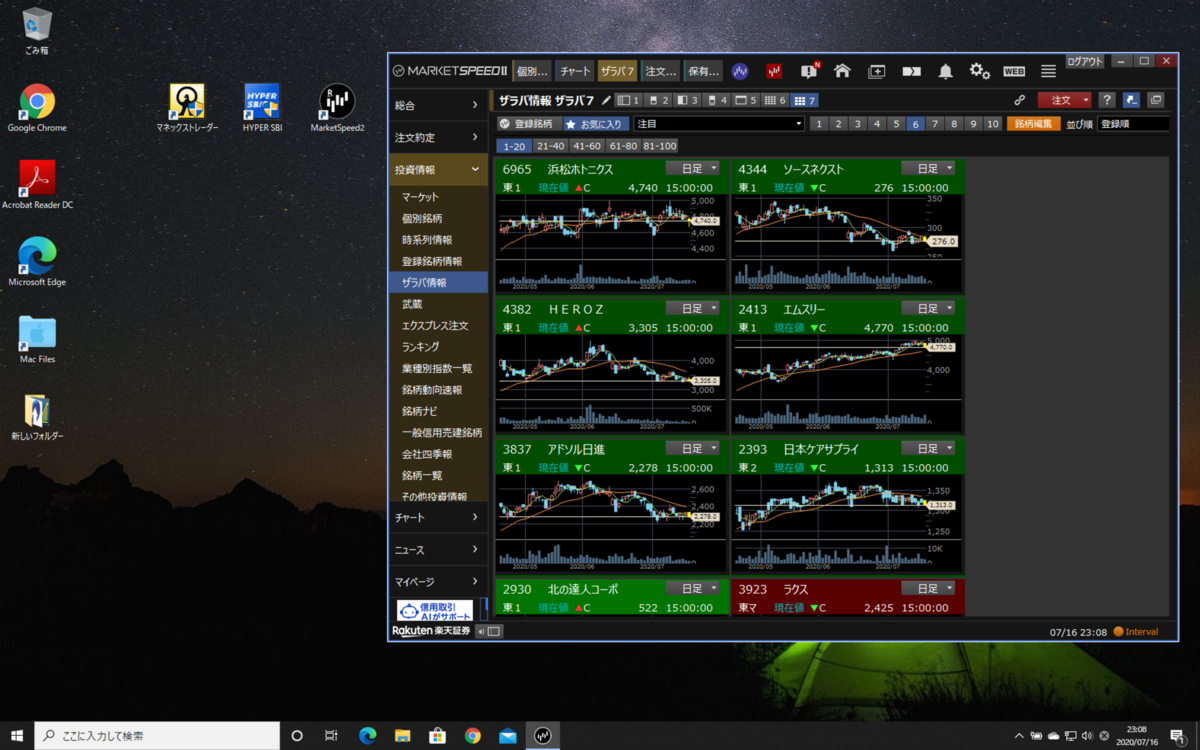Switch to panel layout 1
This screenshot has width=1200, height=750.
click(628, 100)
